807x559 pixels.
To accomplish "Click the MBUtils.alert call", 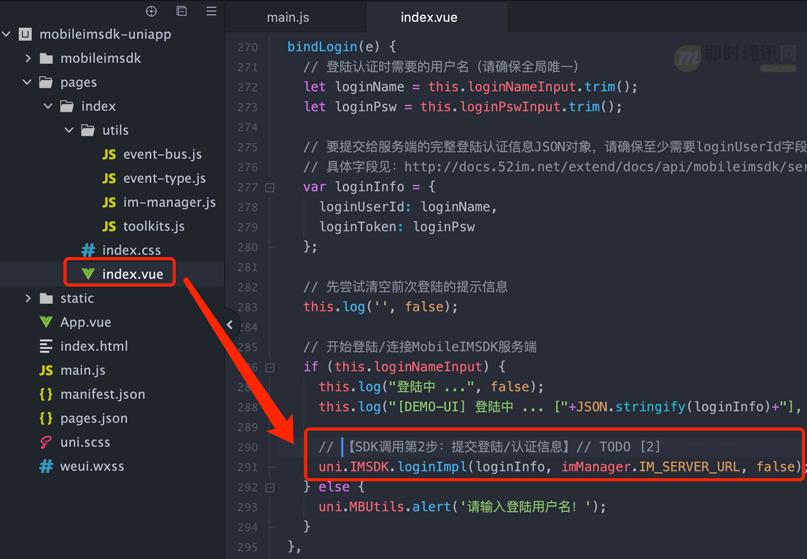I will point(400,507).
